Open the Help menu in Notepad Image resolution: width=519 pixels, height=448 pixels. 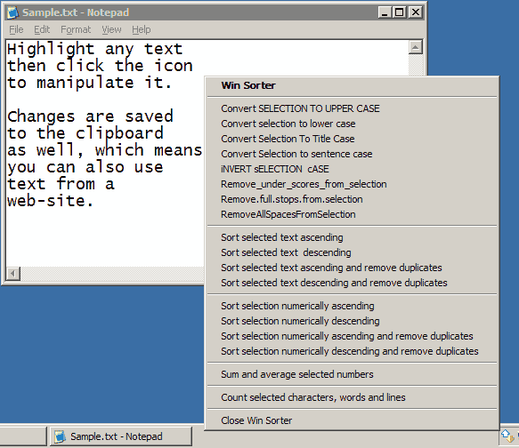tap(141, 30)
